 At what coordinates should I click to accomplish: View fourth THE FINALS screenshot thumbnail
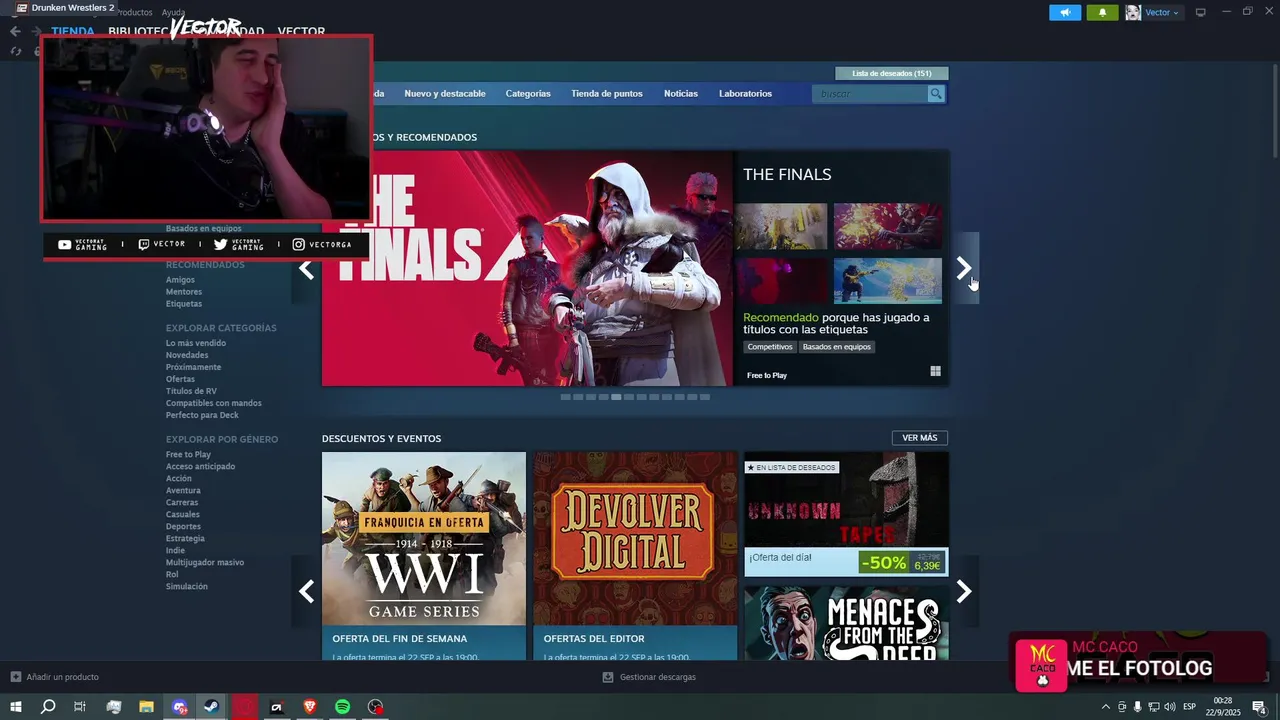pos(888,281)
